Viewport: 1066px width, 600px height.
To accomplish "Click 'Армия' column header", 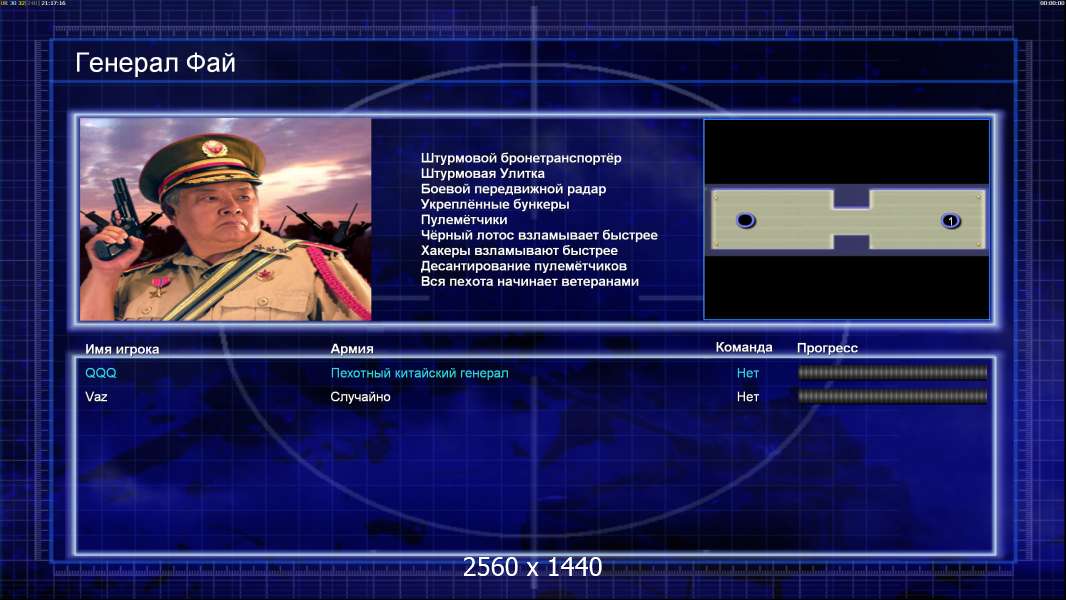I will pyautogui.click(x=351, y=349).
